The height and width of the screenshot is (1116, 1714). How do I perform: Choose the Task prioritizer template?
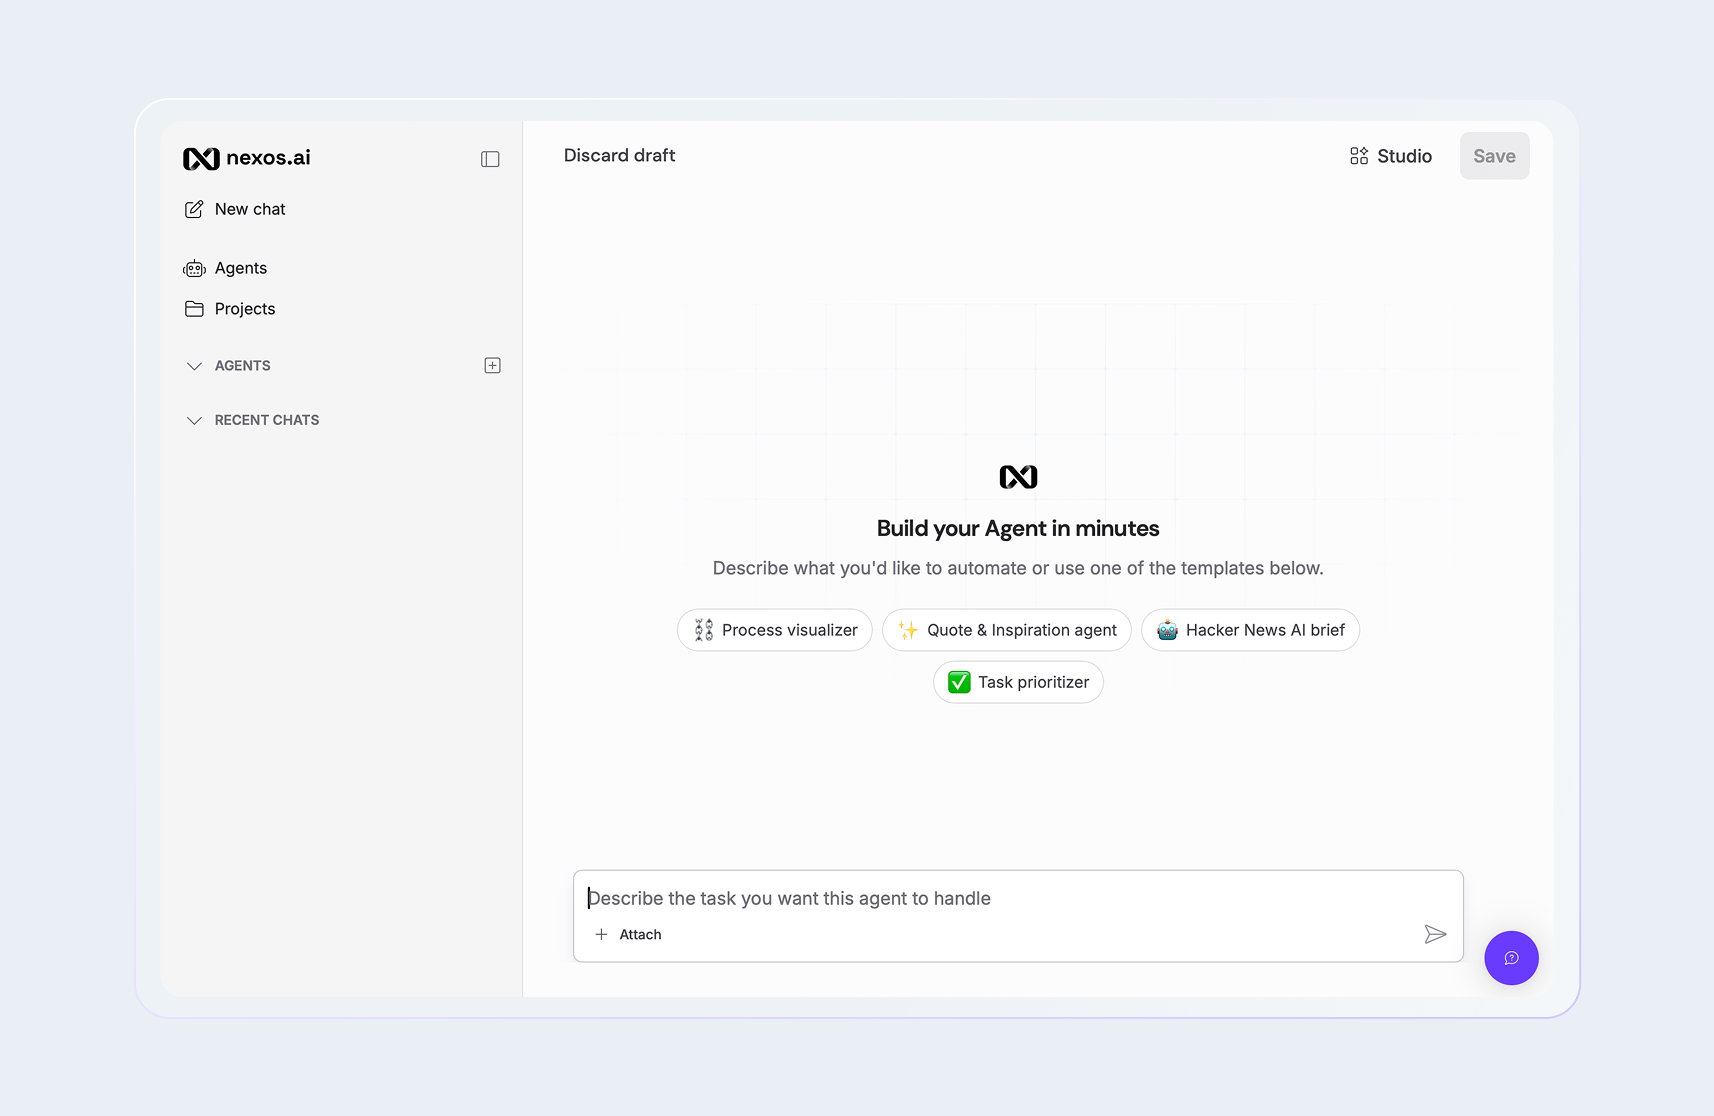(1017, 682)
